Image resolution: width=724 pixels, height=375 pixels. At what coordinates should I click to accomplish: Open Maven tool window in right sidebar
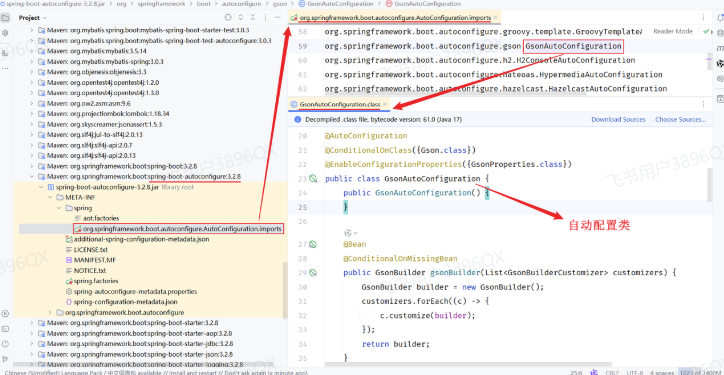tap(719, 48)
